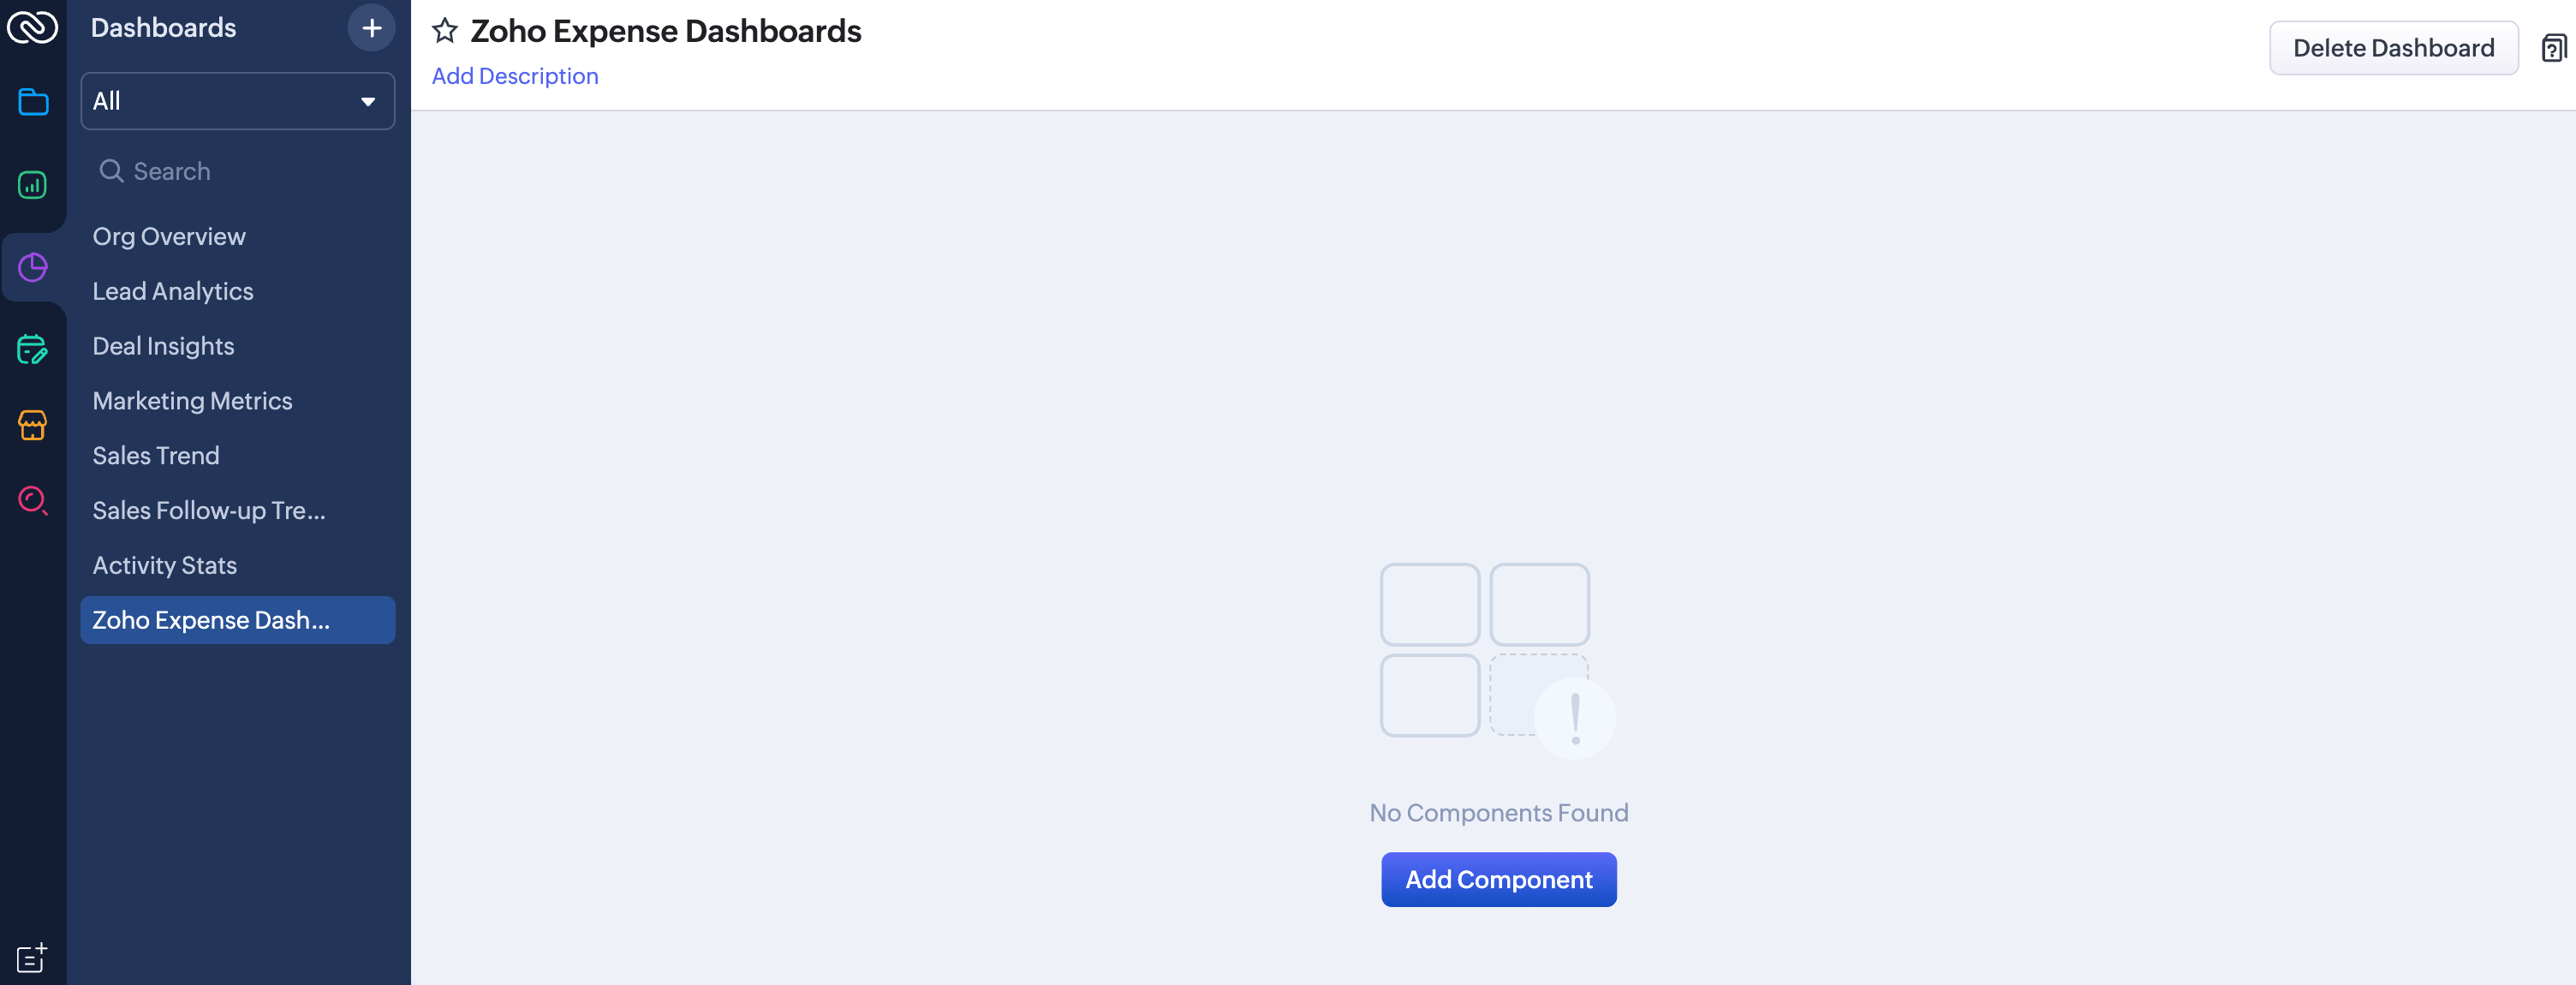Toggle favorite star on Zoho Expense Dashboards

tap(444, 30)
